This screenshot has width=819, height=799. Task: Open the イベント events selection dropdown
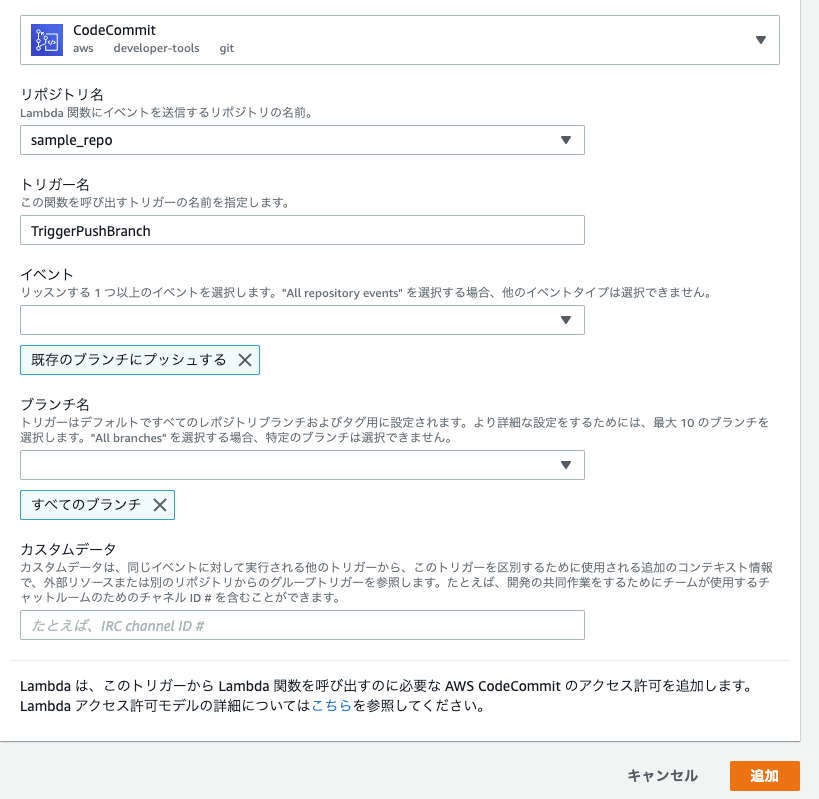302,320
